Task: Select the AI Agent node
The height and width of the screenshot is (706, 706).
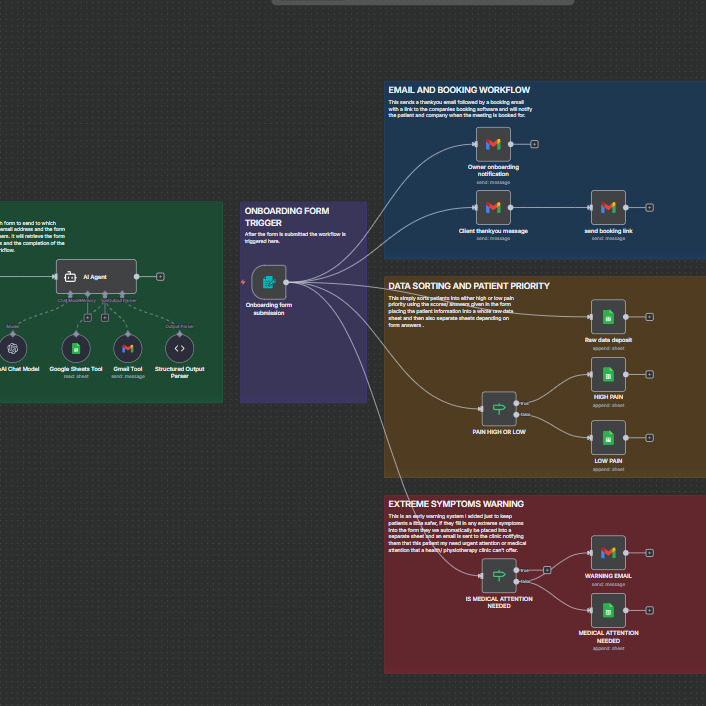Action: pyautogui.click(x=96, y=276)
